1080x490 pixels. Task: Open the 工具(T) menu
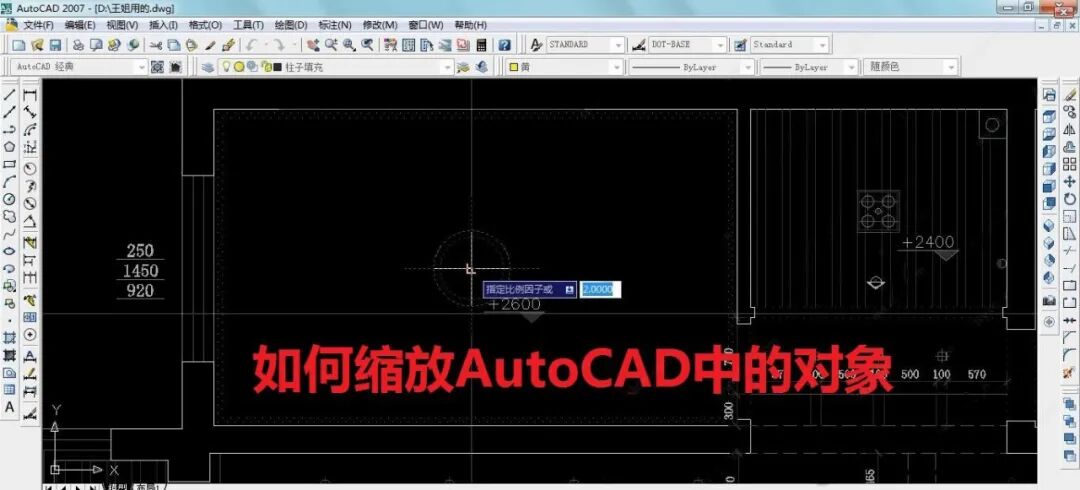(x=248, y=25)
